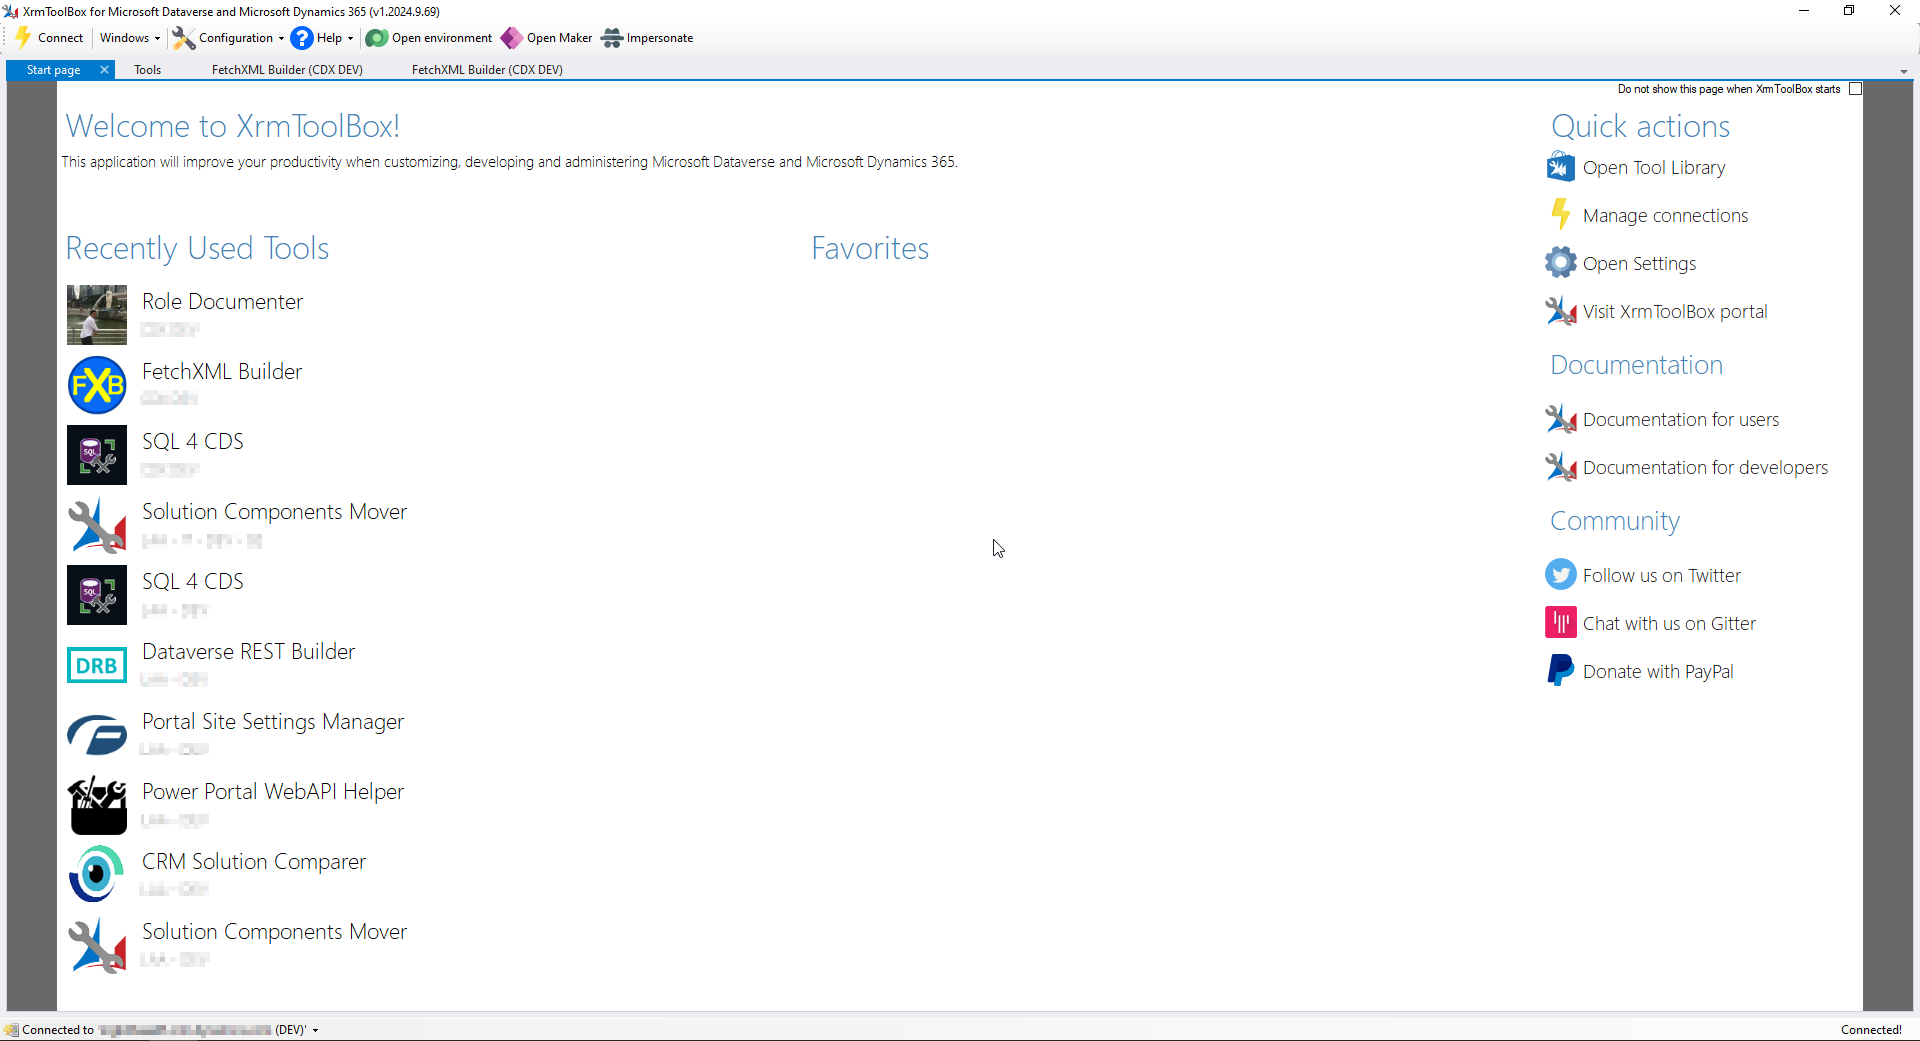The image size is (1920, 1041).
Task: Launch FetchXML Builder from recent tools
Action: 222,371
